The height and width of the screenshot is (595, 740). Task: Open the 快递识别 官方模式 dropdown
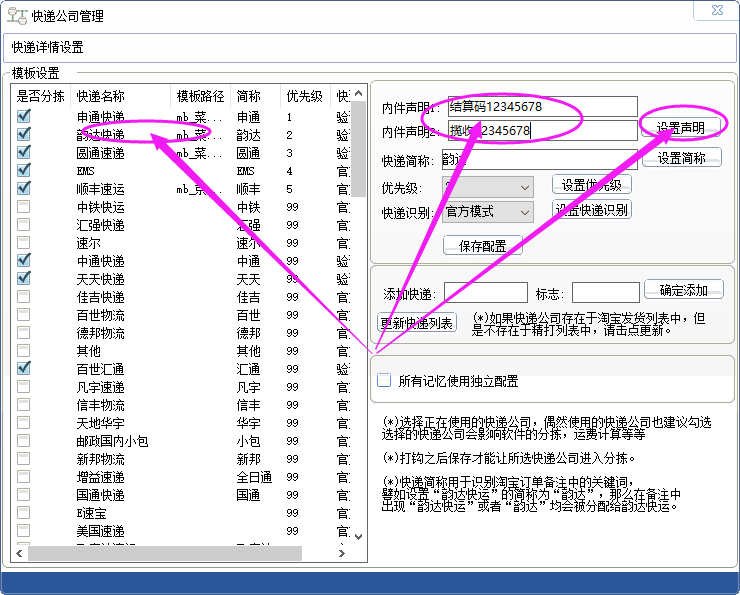coord(488,212)
